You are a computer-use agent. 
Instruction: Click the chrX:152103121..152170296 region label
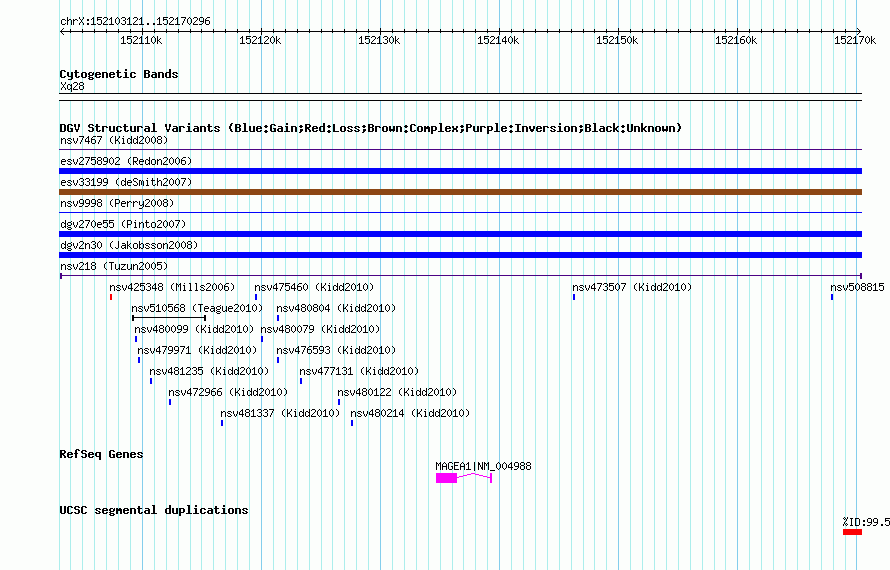point(135,21)
